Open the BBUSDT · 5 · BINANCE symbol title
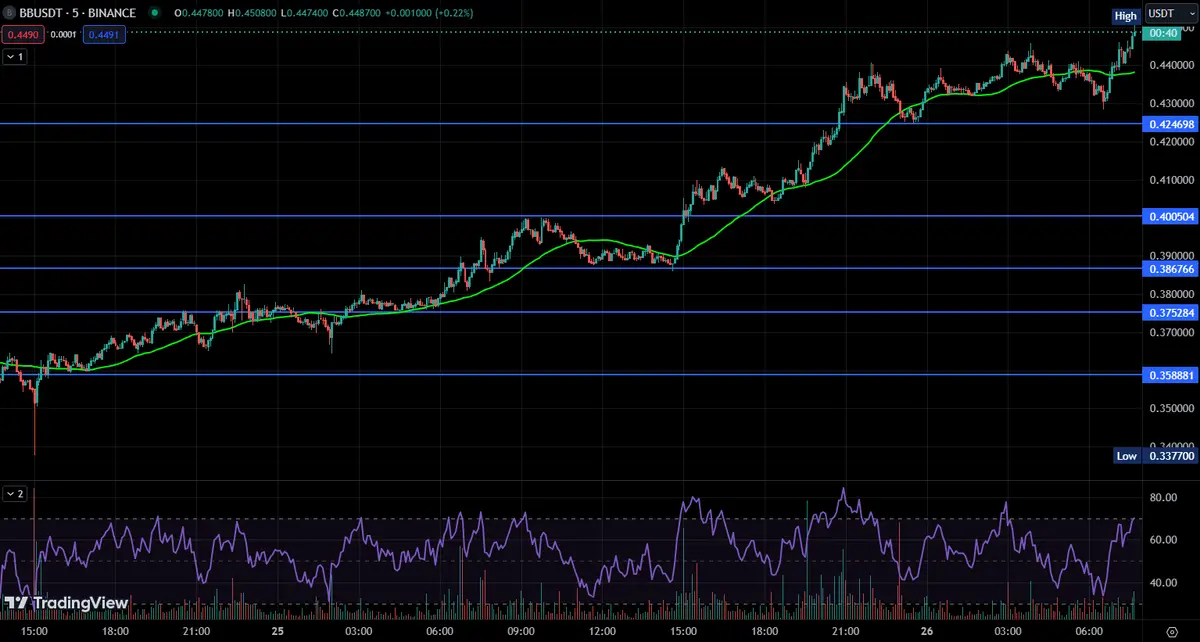The image size is (1200, 642). [x=78, y=13]
